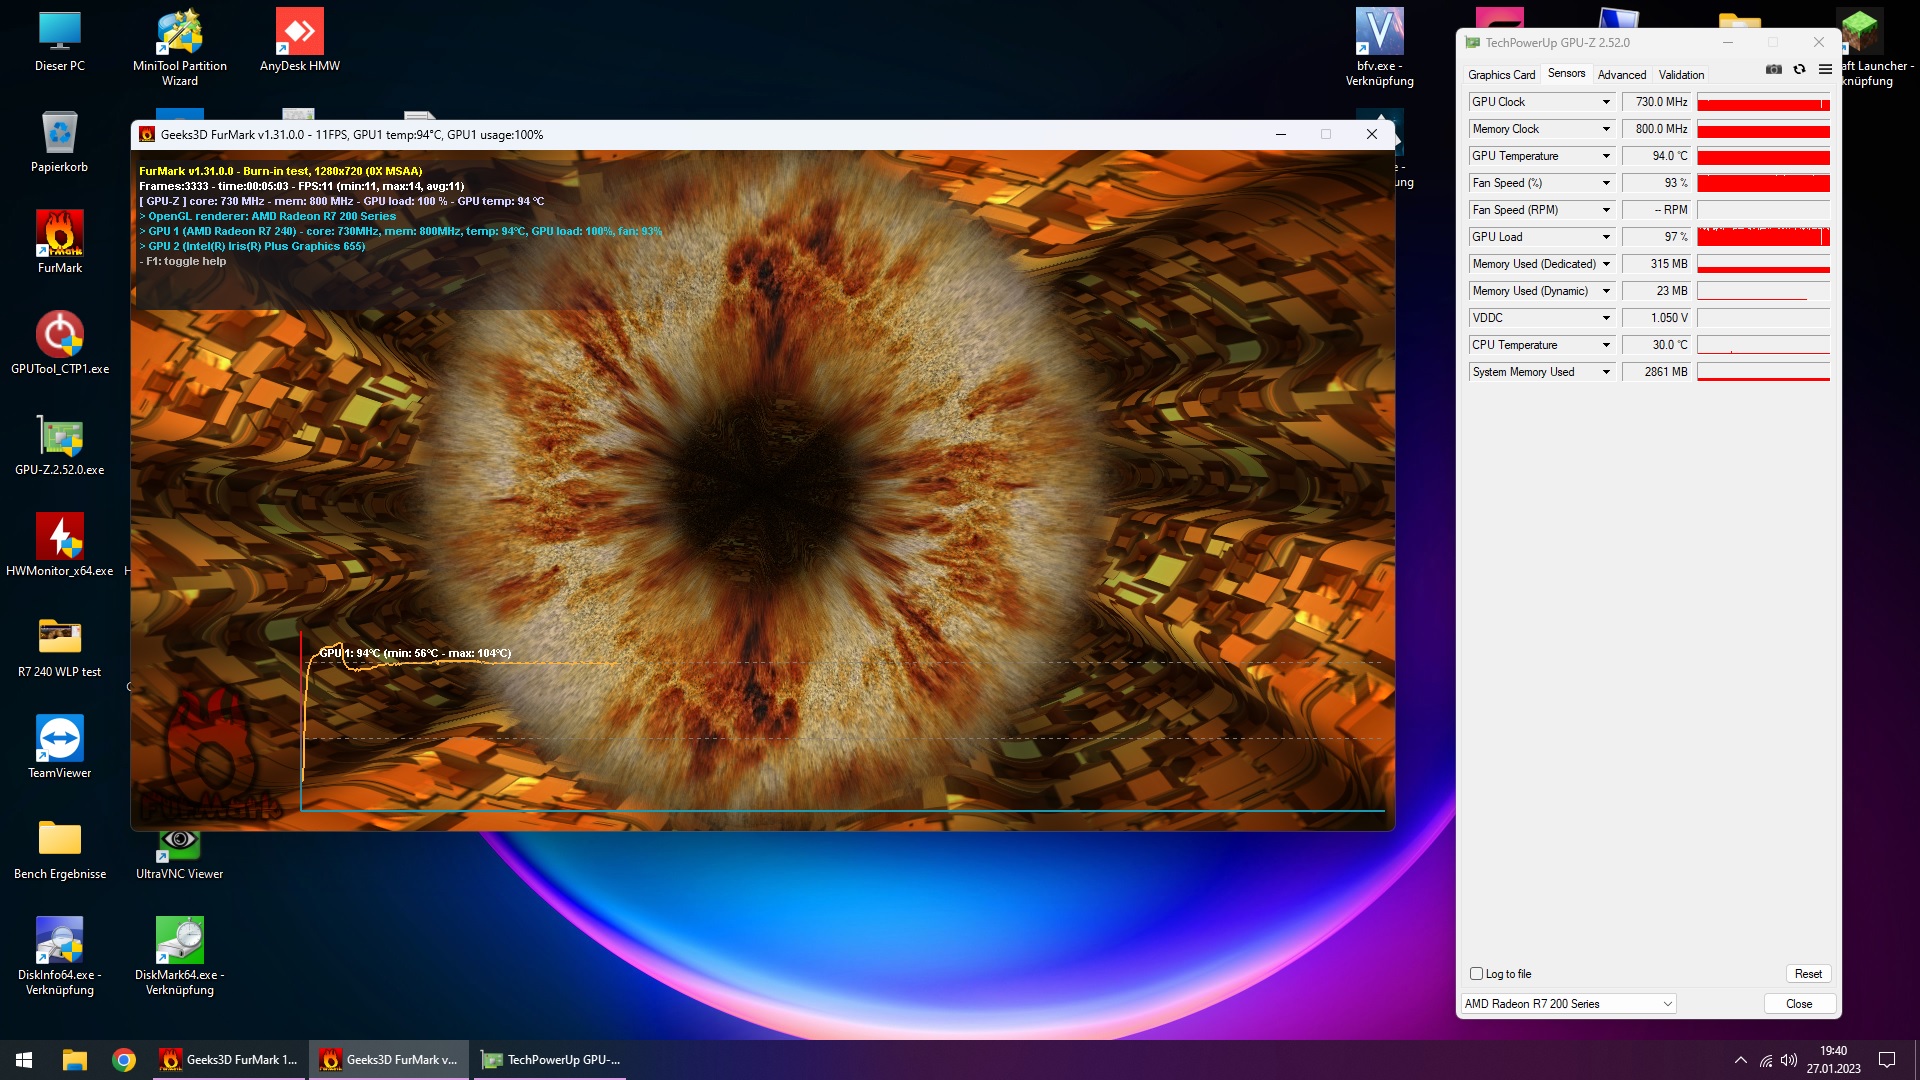Click the Close button in GPU-Z

pyautogui.click(x=1798, y=1003)
